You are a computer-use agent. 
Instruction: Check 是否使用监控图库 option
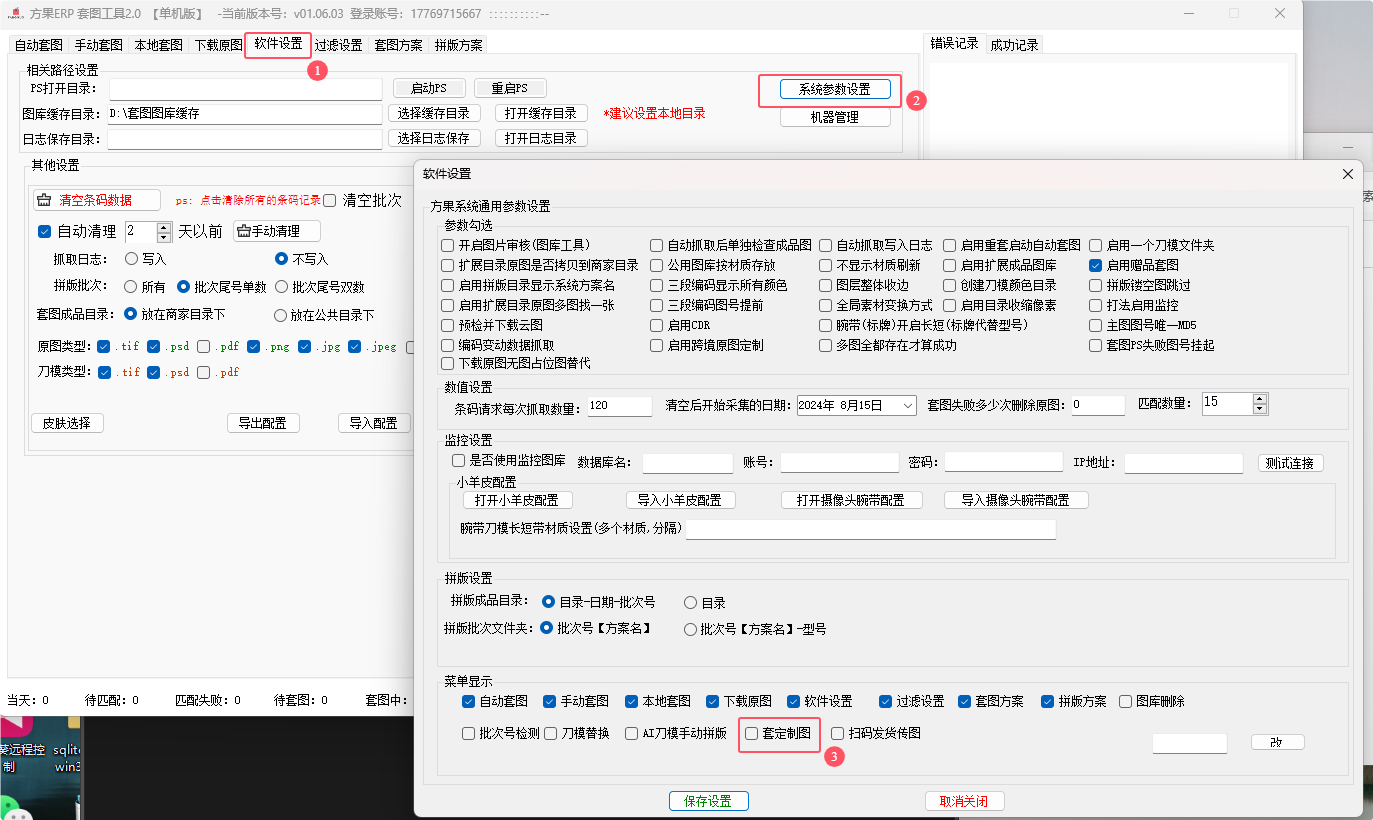pyautogui.click(x=459, y=461)
